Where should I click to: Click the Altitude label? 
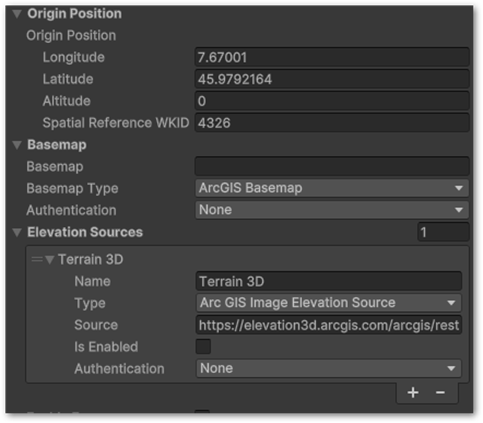point(67,101)
